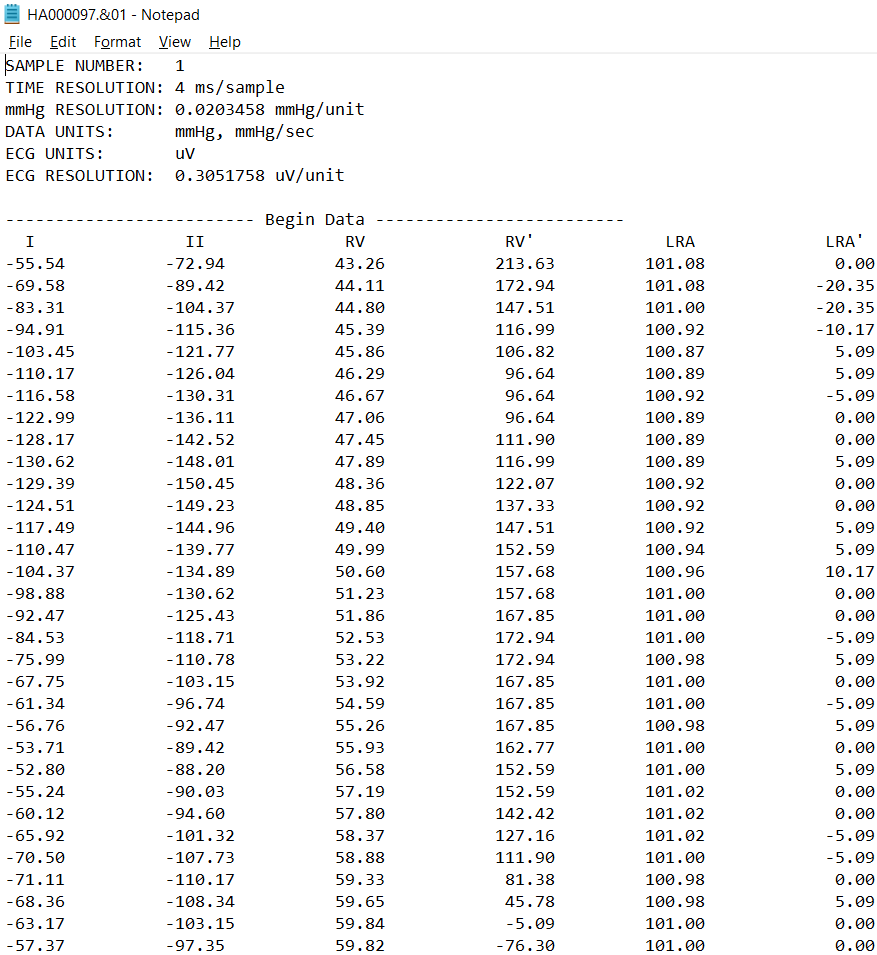Click the column header LRA
Screen dimensions: 877x955
pyautogui.click(x=680, y=241)
